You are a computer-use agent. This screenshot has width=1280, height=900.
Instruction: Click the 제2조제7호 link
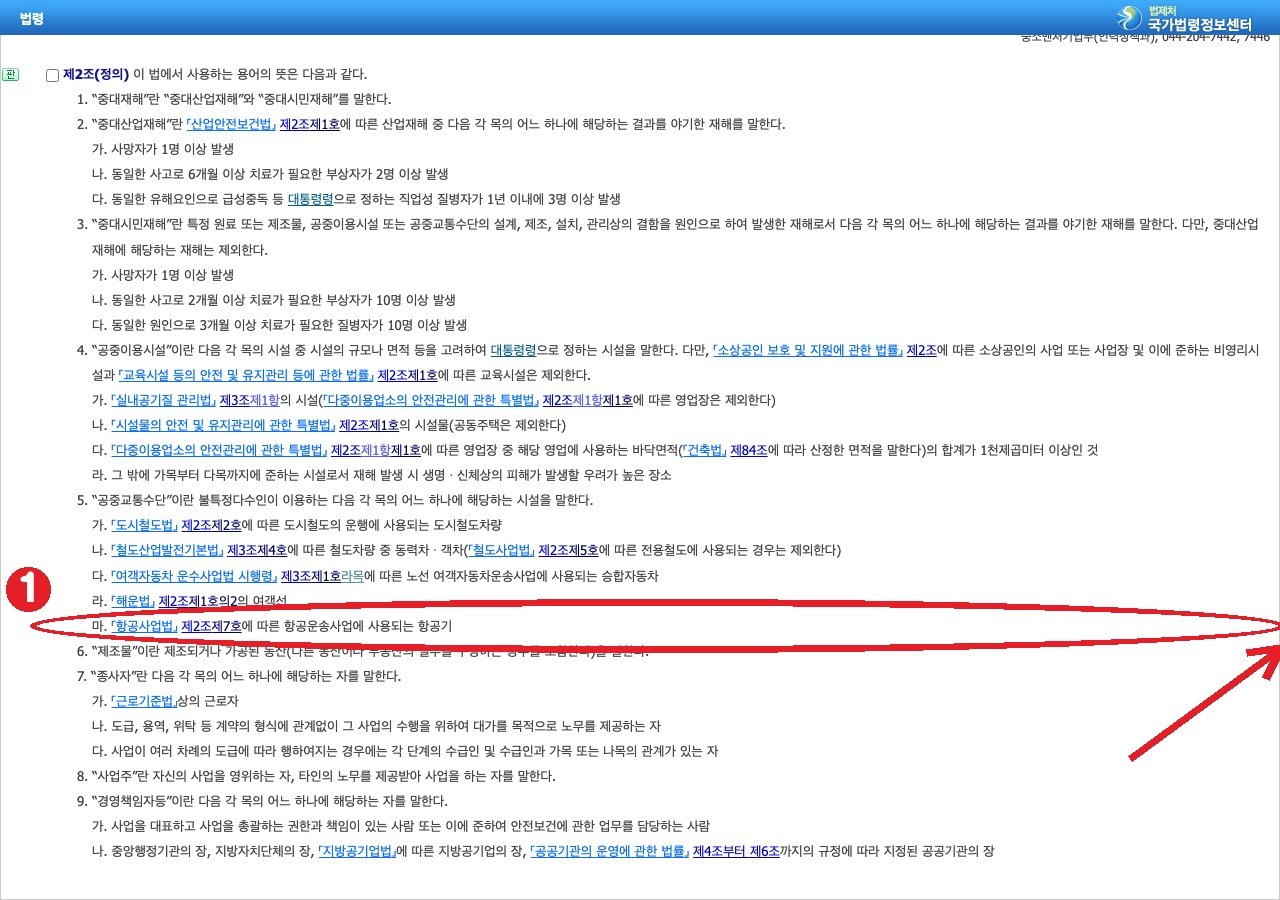(212, 626)
